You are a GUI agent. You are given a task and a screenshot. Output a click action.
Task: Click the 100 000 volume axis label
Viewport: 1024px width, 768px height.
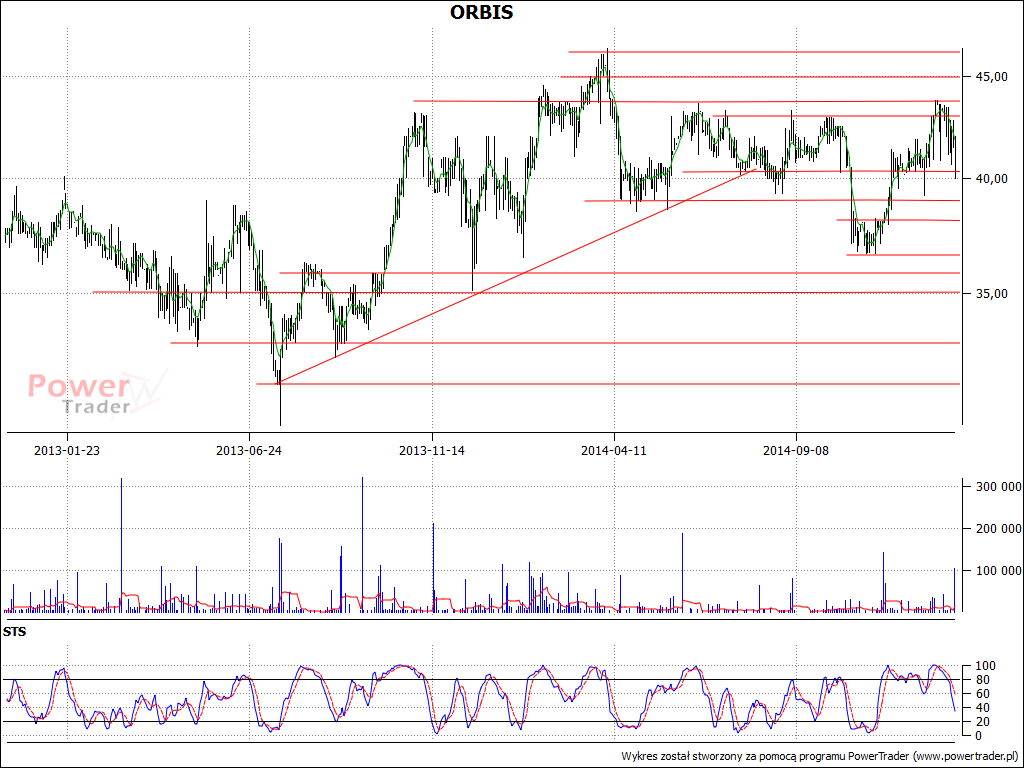pos(998,571)
